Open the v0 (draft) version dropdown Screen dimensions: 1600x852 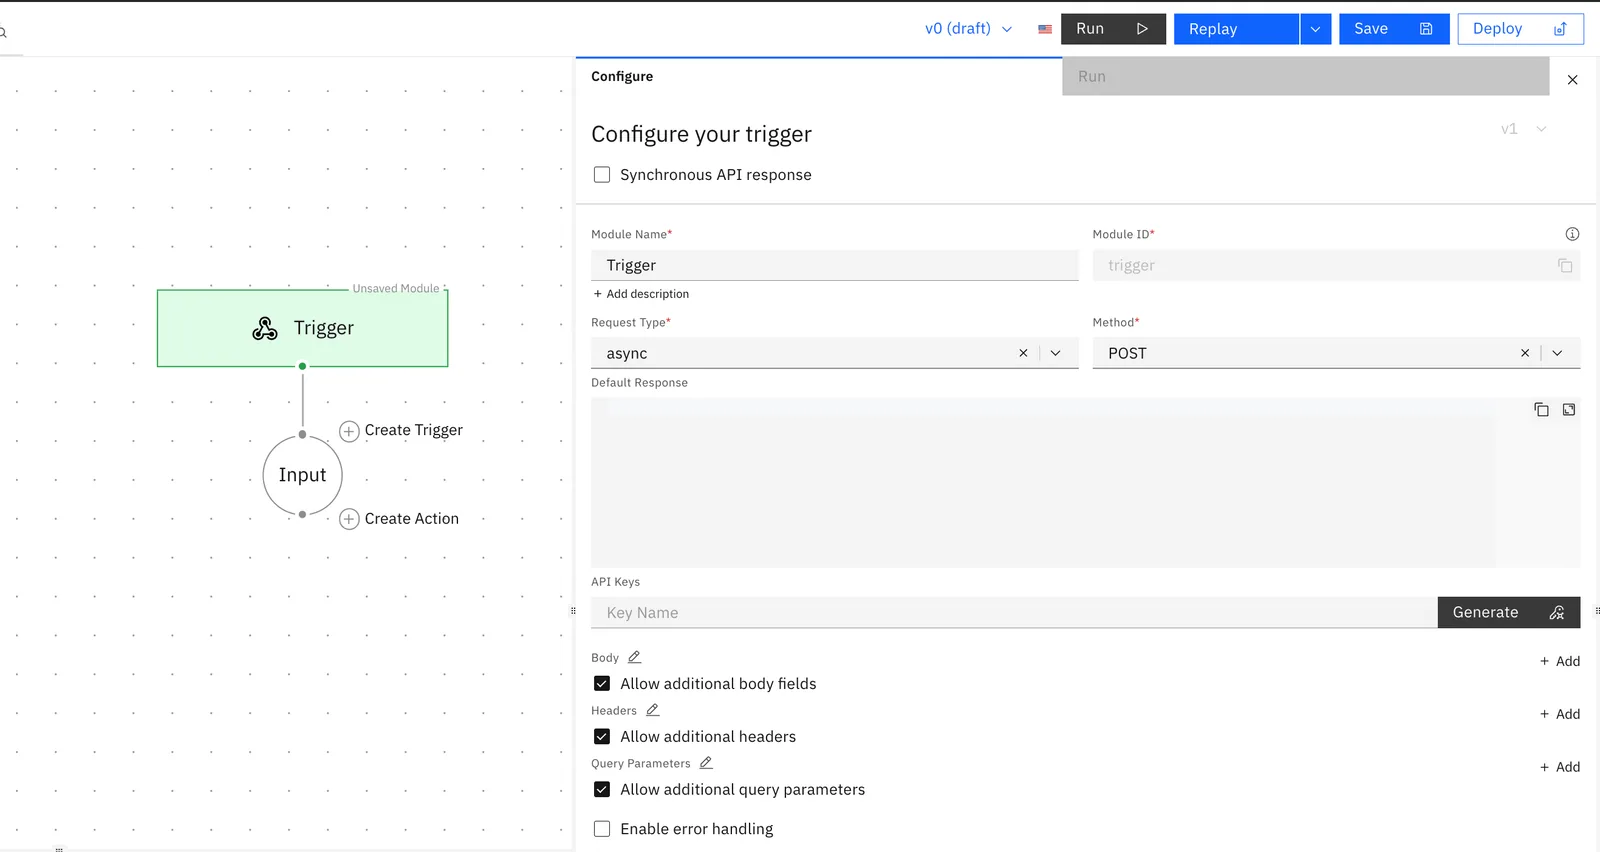968,29
